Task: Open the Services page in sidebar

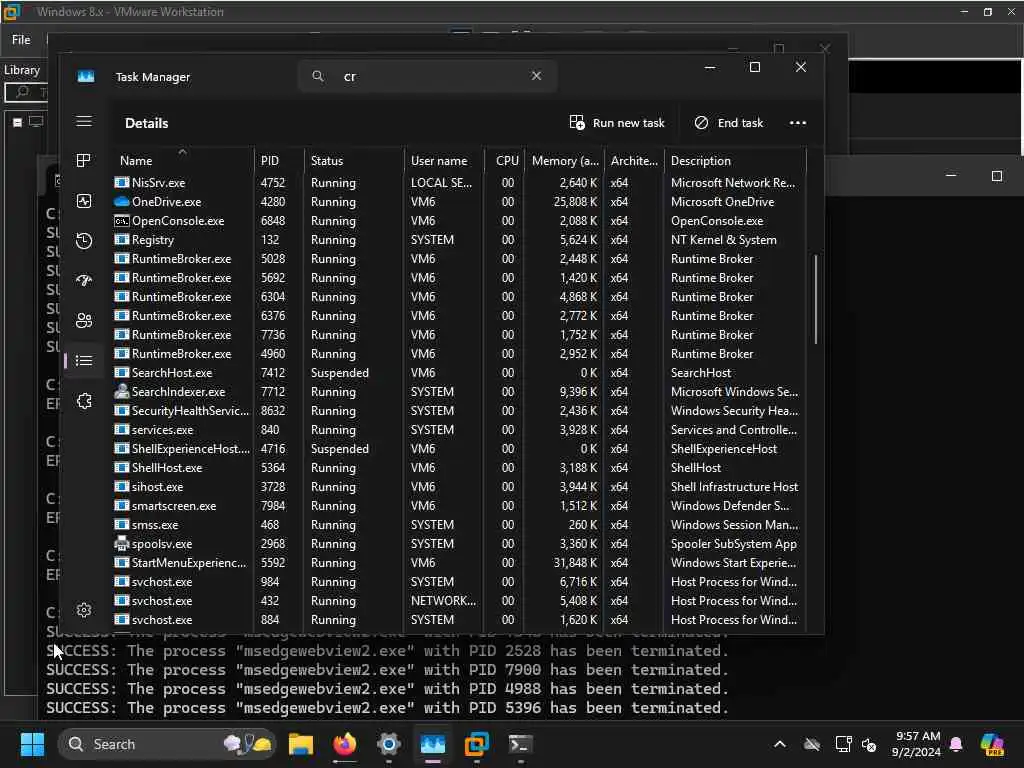Action: pos(84,401)
